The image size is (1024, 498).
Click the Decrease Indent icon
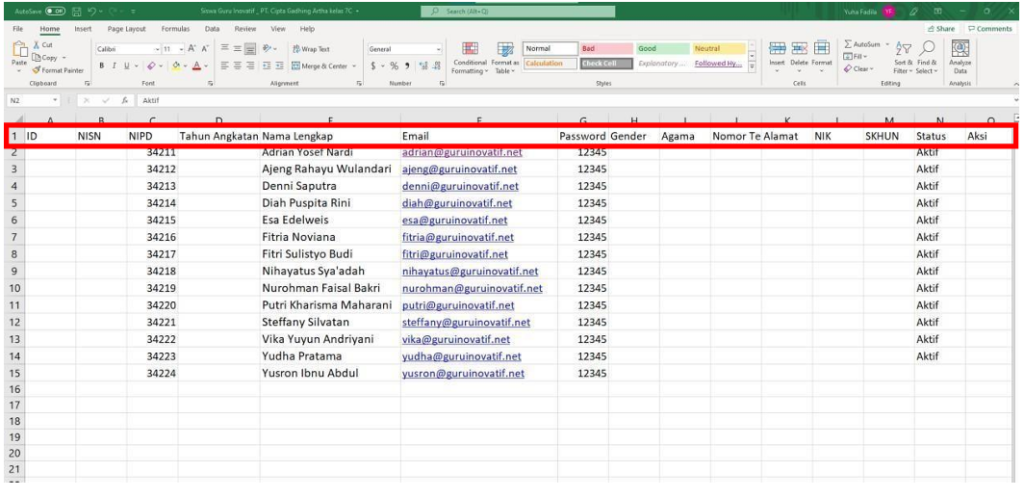(266, 66)
